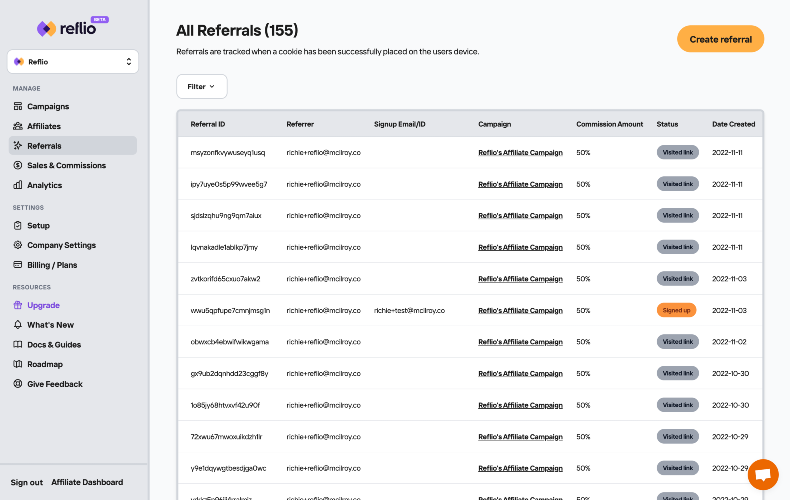This screenshot has height=500, width=790.
Task: Open Docs & Guides from sidebar
Action: [54, 344]
